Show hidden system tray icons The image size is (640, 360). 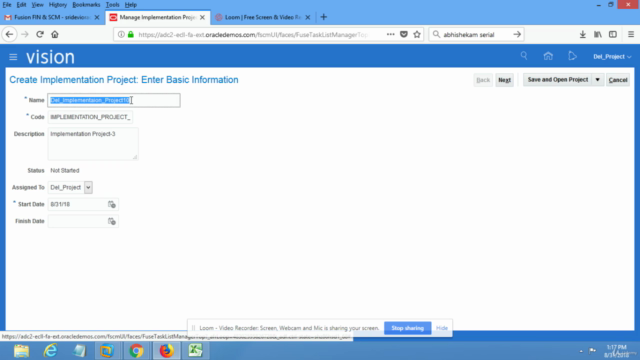tap(581, 351)
